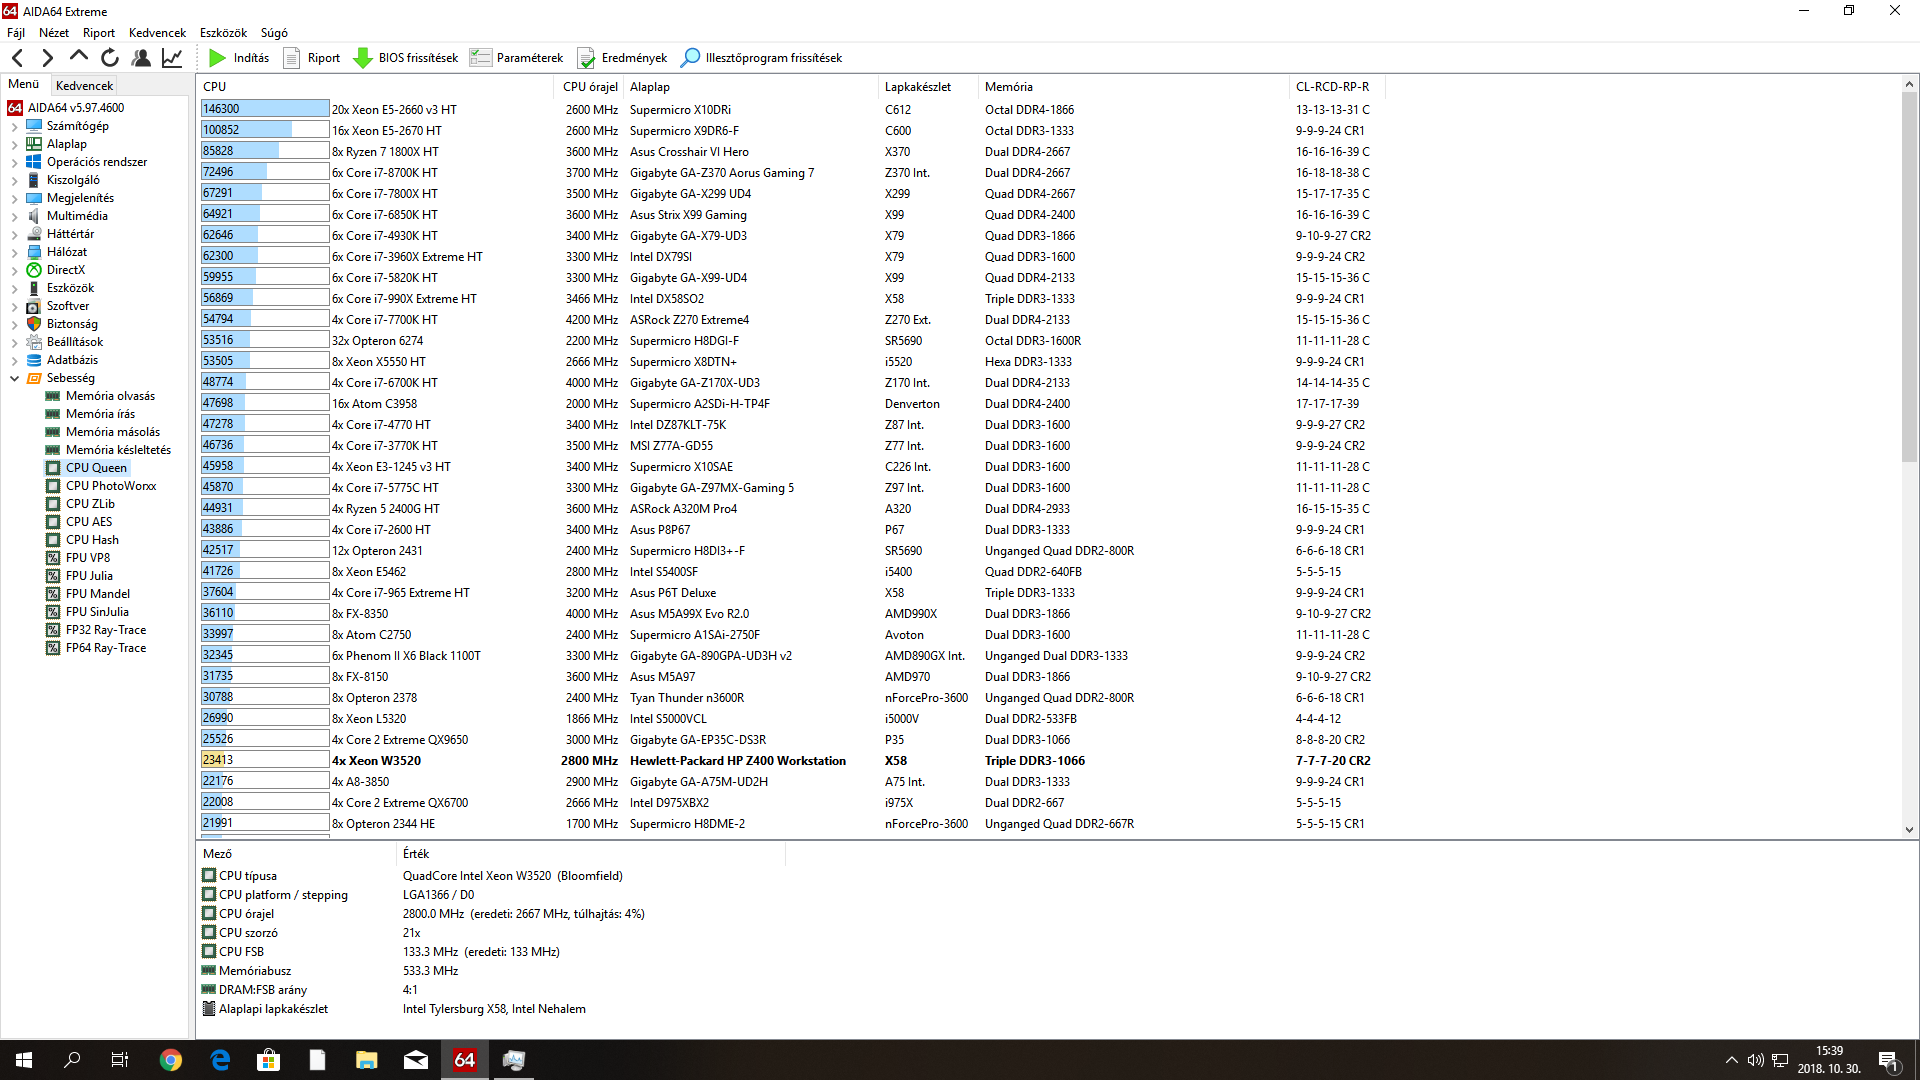This screenshot has width=1920, height=1080.
Task: Expand the Operációs rendszer node
Action: pyautogui.click(x=14, y=163)
